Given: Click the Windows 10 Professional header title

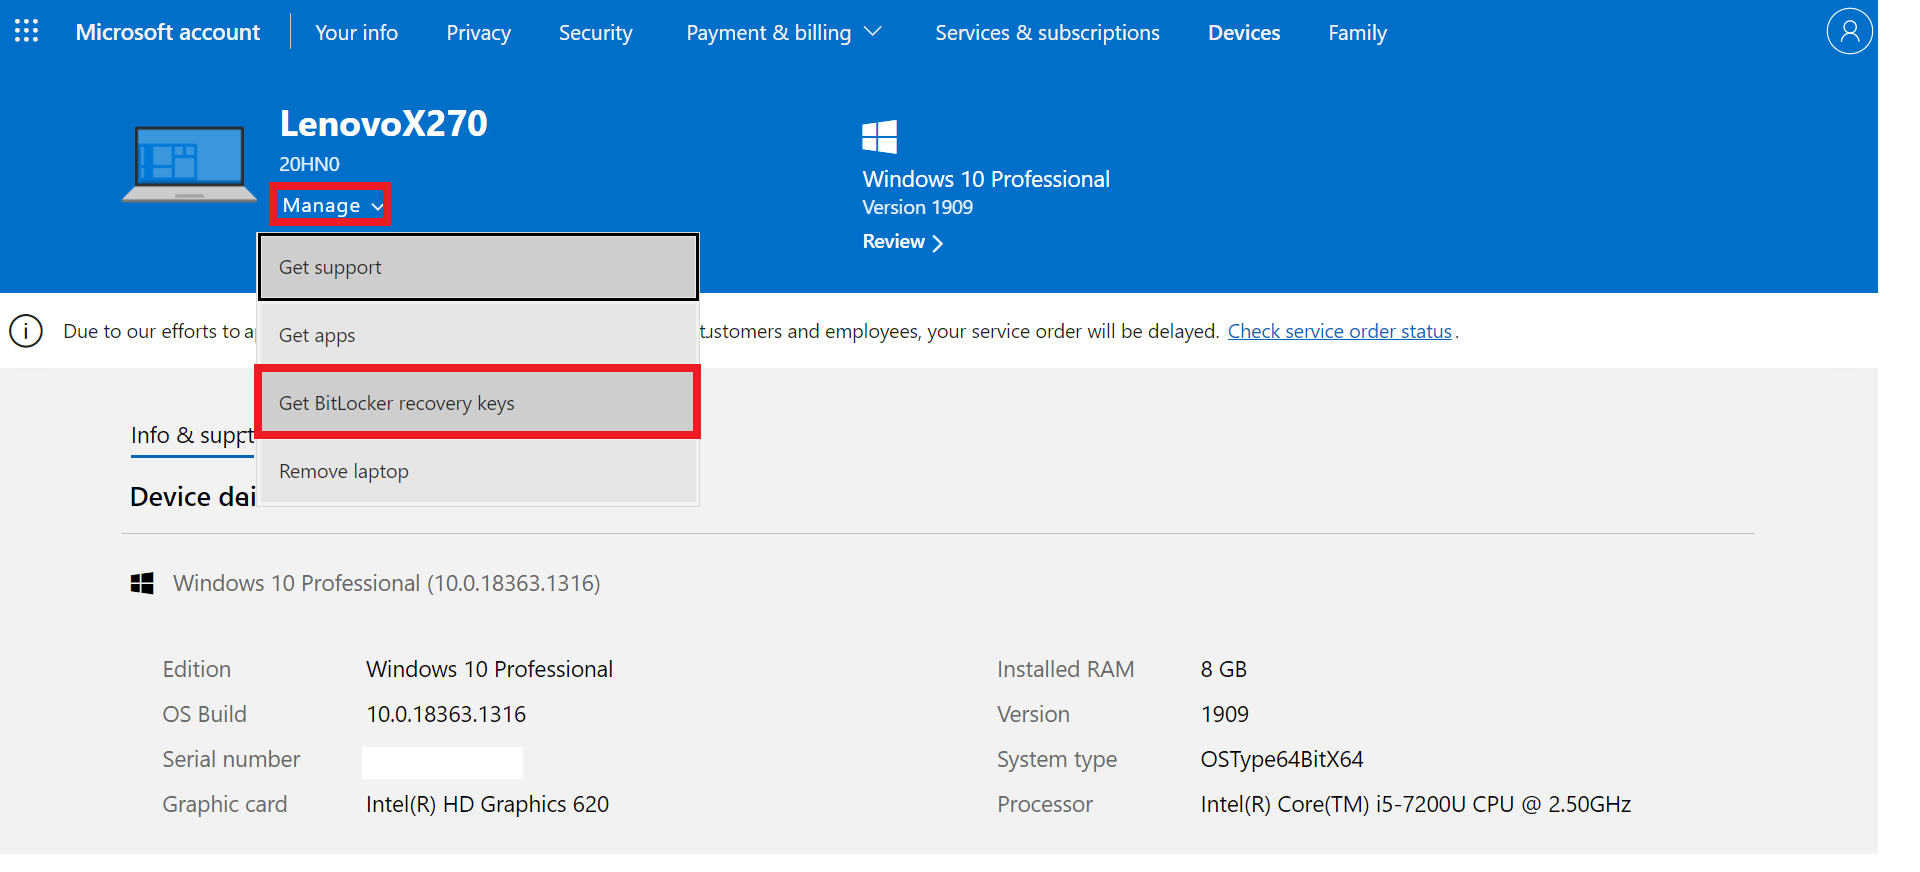Looking at the screenshot, I should pyautogui.click(x=986, y=179).
